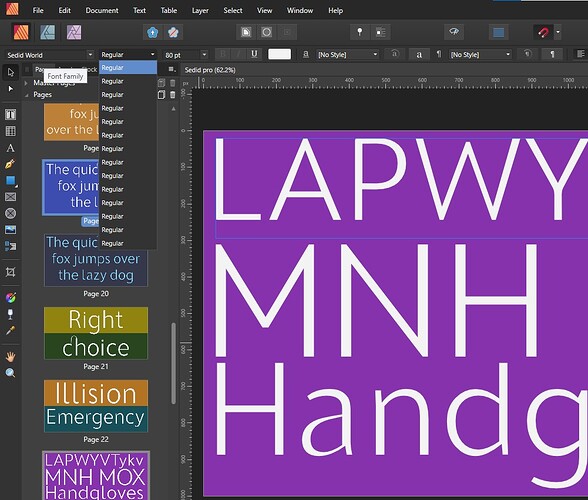
Task: Open the Edit menu
Action: pyautogui.click(x=64, y=11)
